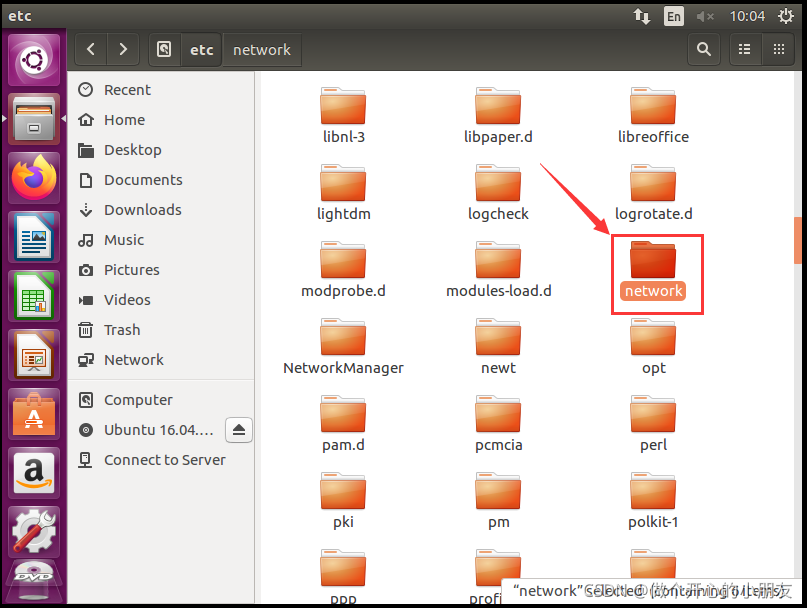The height and width of the screenshot is (608, 807).
Task: Select the ppp folder
Action: (x=343, y=576)
